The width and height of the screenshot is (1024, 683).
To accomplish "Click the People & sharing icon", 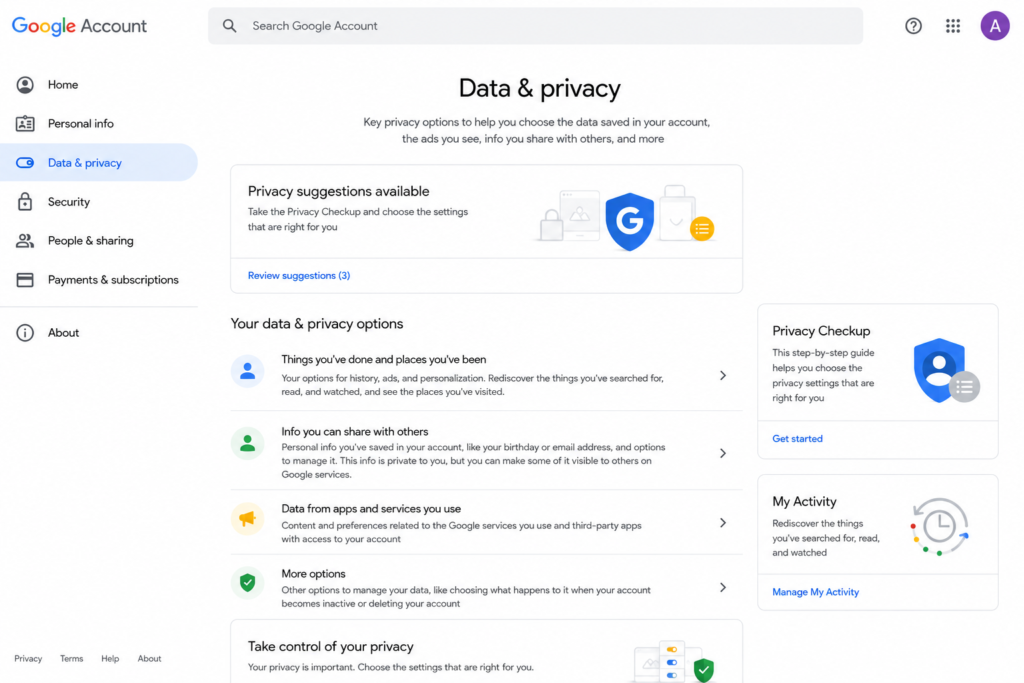I will pyautogui.click(x=25, y=241).
